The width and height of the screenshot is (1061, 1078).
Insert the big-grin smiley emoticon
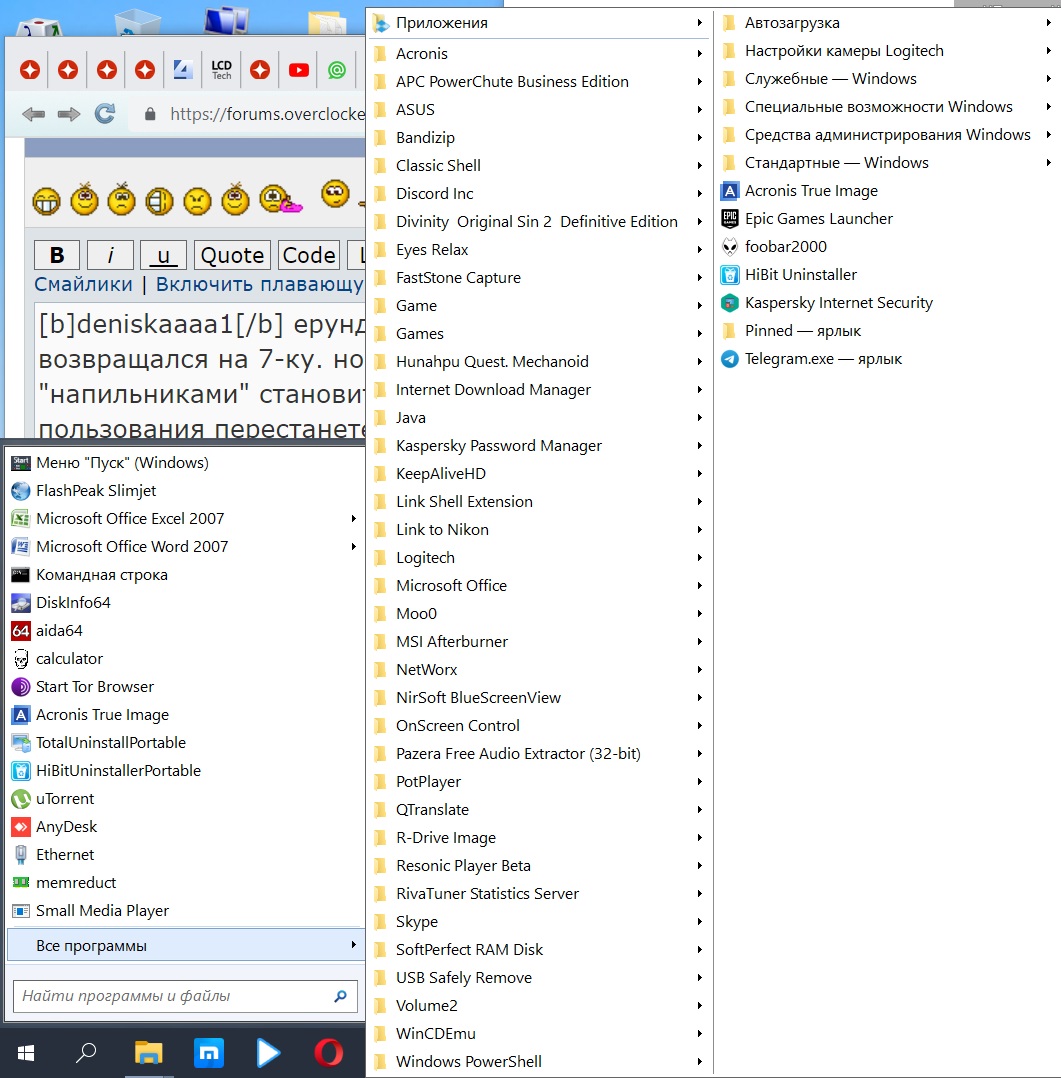(46, 201)
